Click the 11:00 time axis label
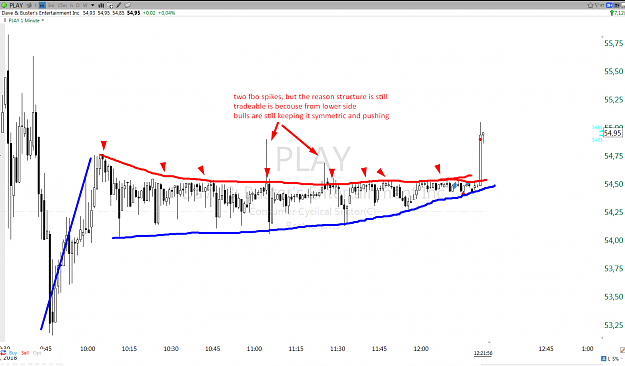Screen dimensions: 625x366 [x=254, y=348]
